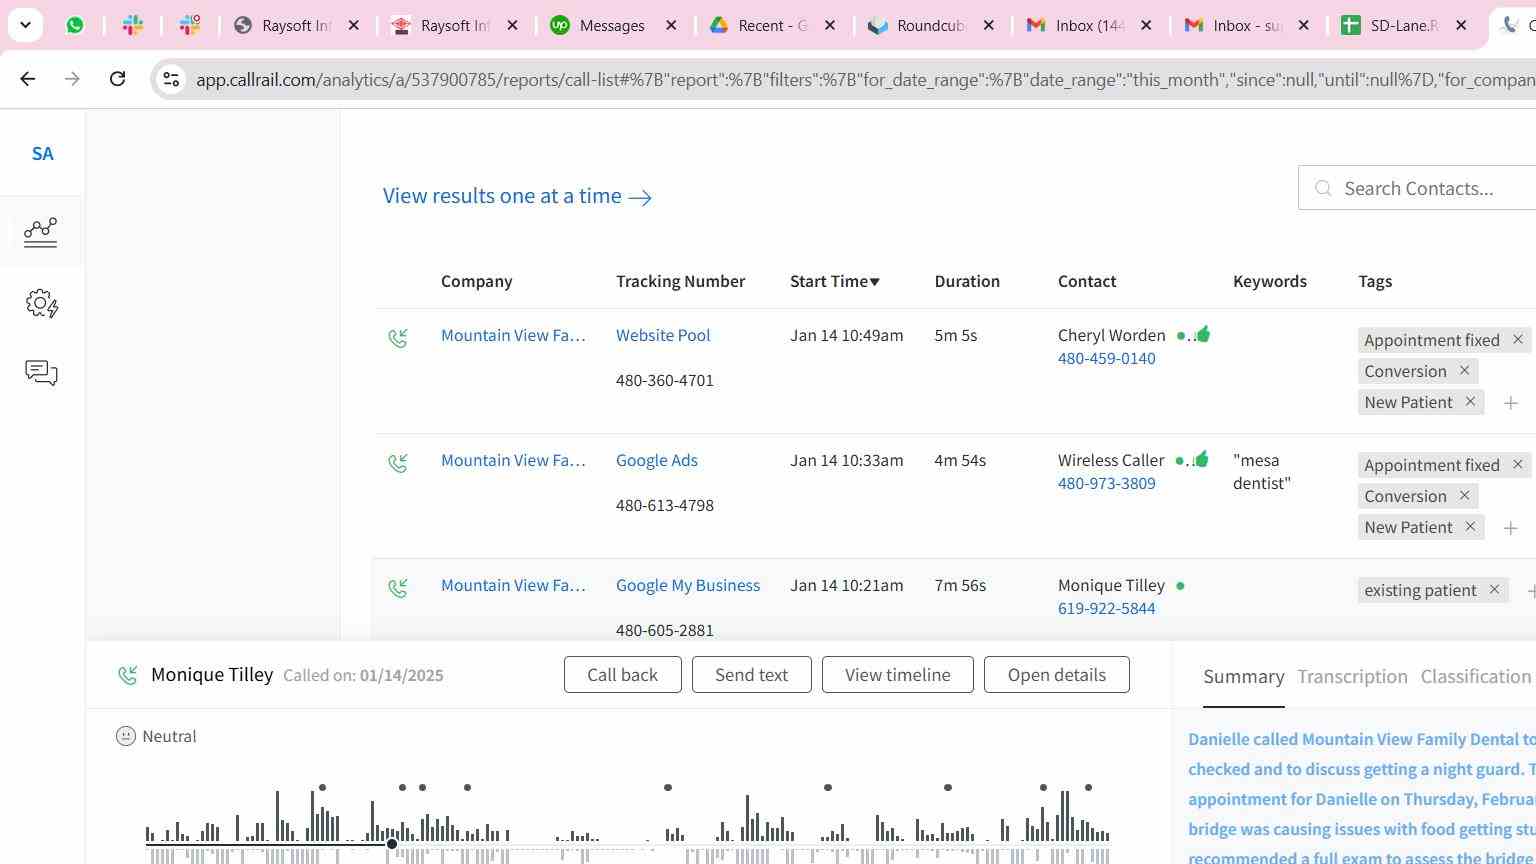Viewport: 1536px width, 864px height.
Task: Open the first Slack pinned browser tab
Action: [x=132, y=25]
